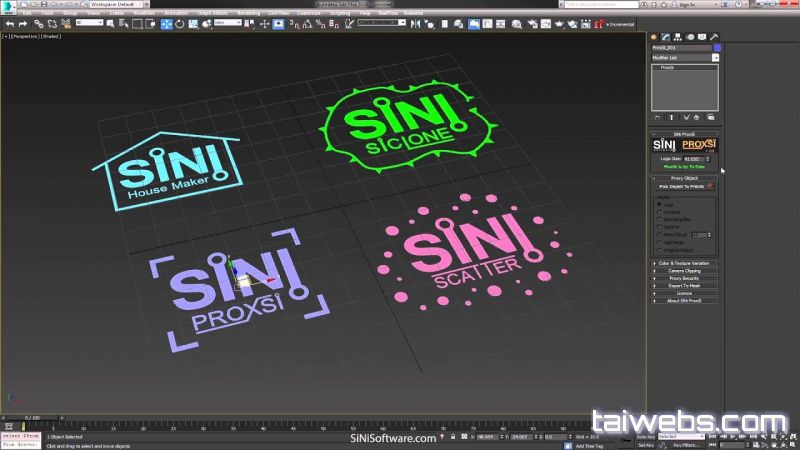
Task: Click the Logo Size value field
Action: pyautogui.click(x=691, y=158)
